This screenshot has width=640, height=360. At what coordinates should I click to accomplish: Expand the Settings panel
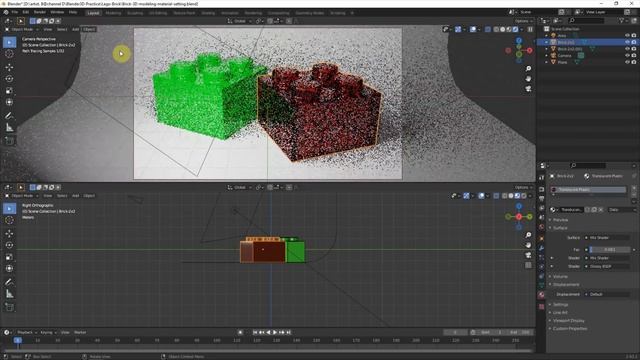(560, 305)
